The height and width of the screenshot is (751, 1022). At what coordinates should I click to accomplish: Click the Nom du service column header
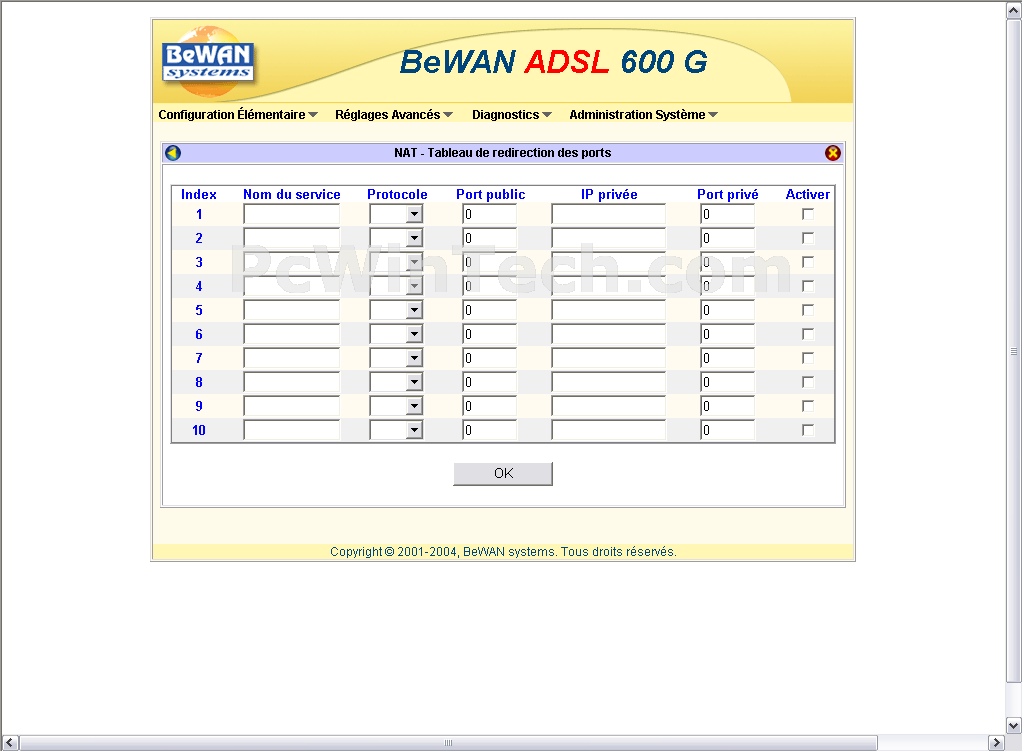[x=291, y=194]
